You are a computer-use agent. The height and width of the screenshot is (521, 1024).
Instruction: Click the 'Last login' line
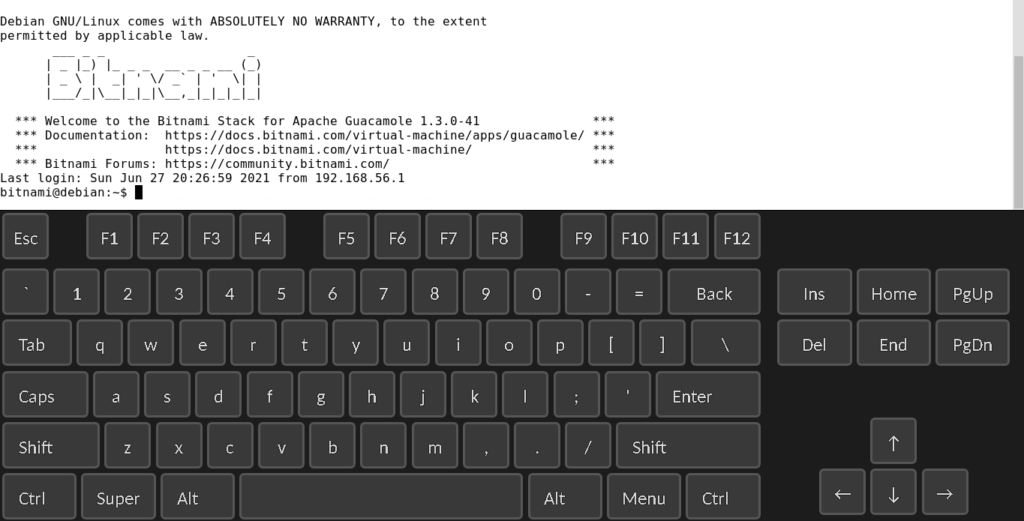click(202, 178)
